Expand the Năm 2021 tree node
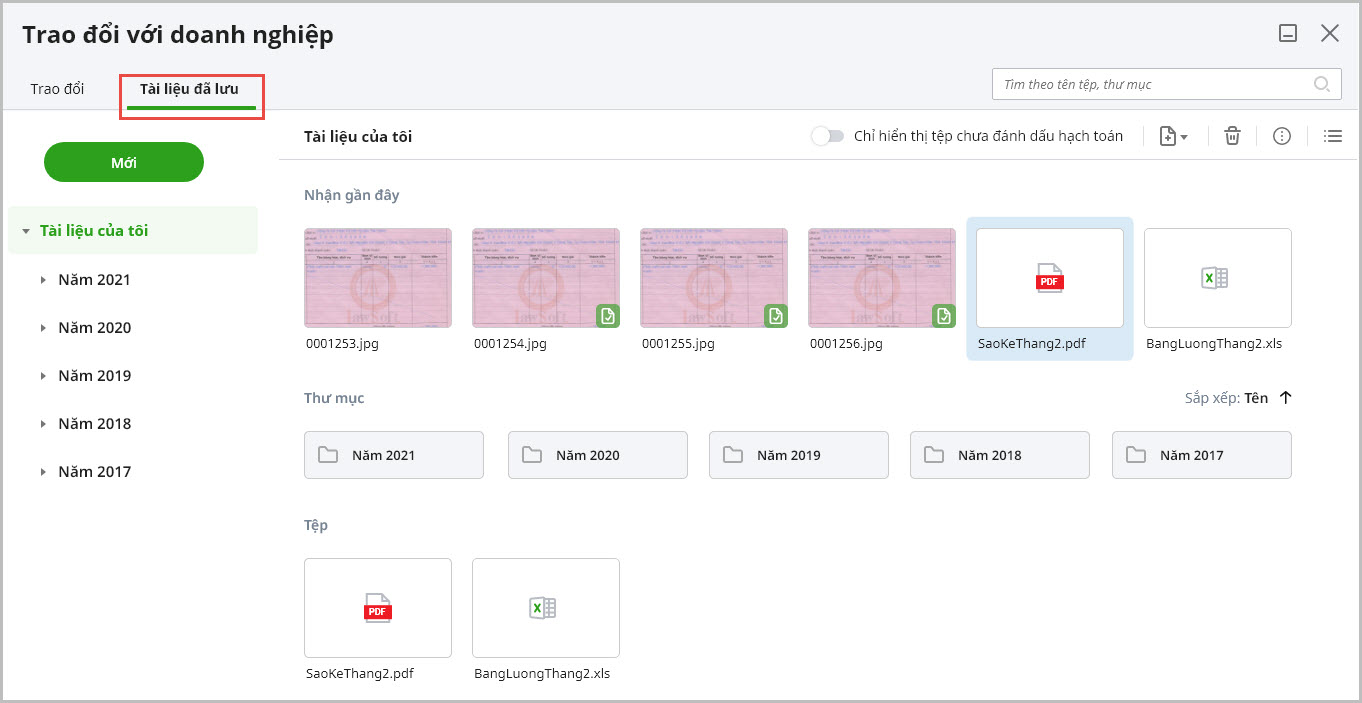This screenshot has width=1362, height=703. pos(43,280)
